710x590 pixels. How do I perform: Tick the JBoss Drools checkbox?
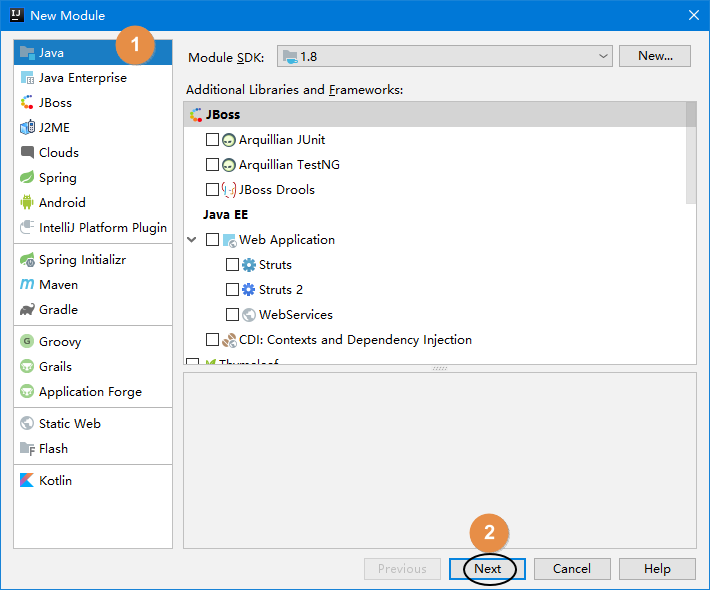[x=212, y=190]
